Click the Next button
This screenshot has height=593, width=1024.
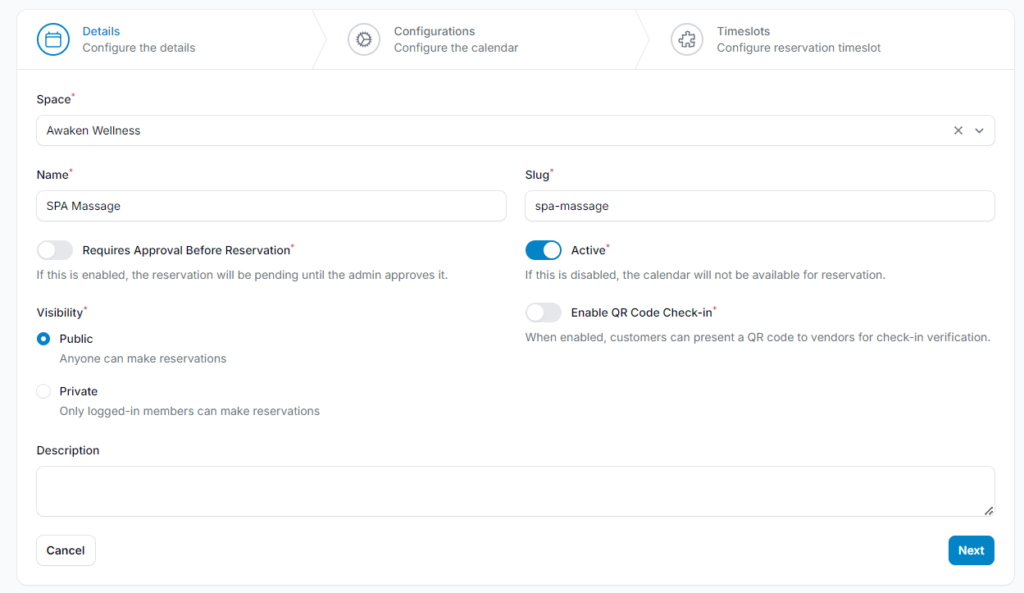(x=971, y=550)
